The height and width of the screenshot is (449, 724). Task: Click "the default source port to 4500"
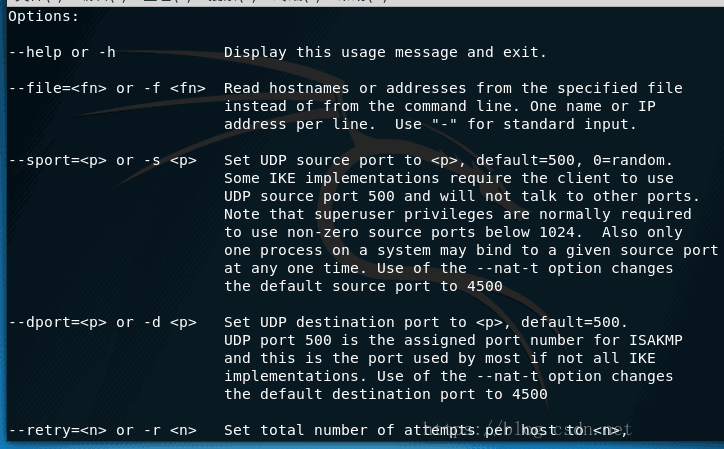pyautogui.click(x=363, y=286)
